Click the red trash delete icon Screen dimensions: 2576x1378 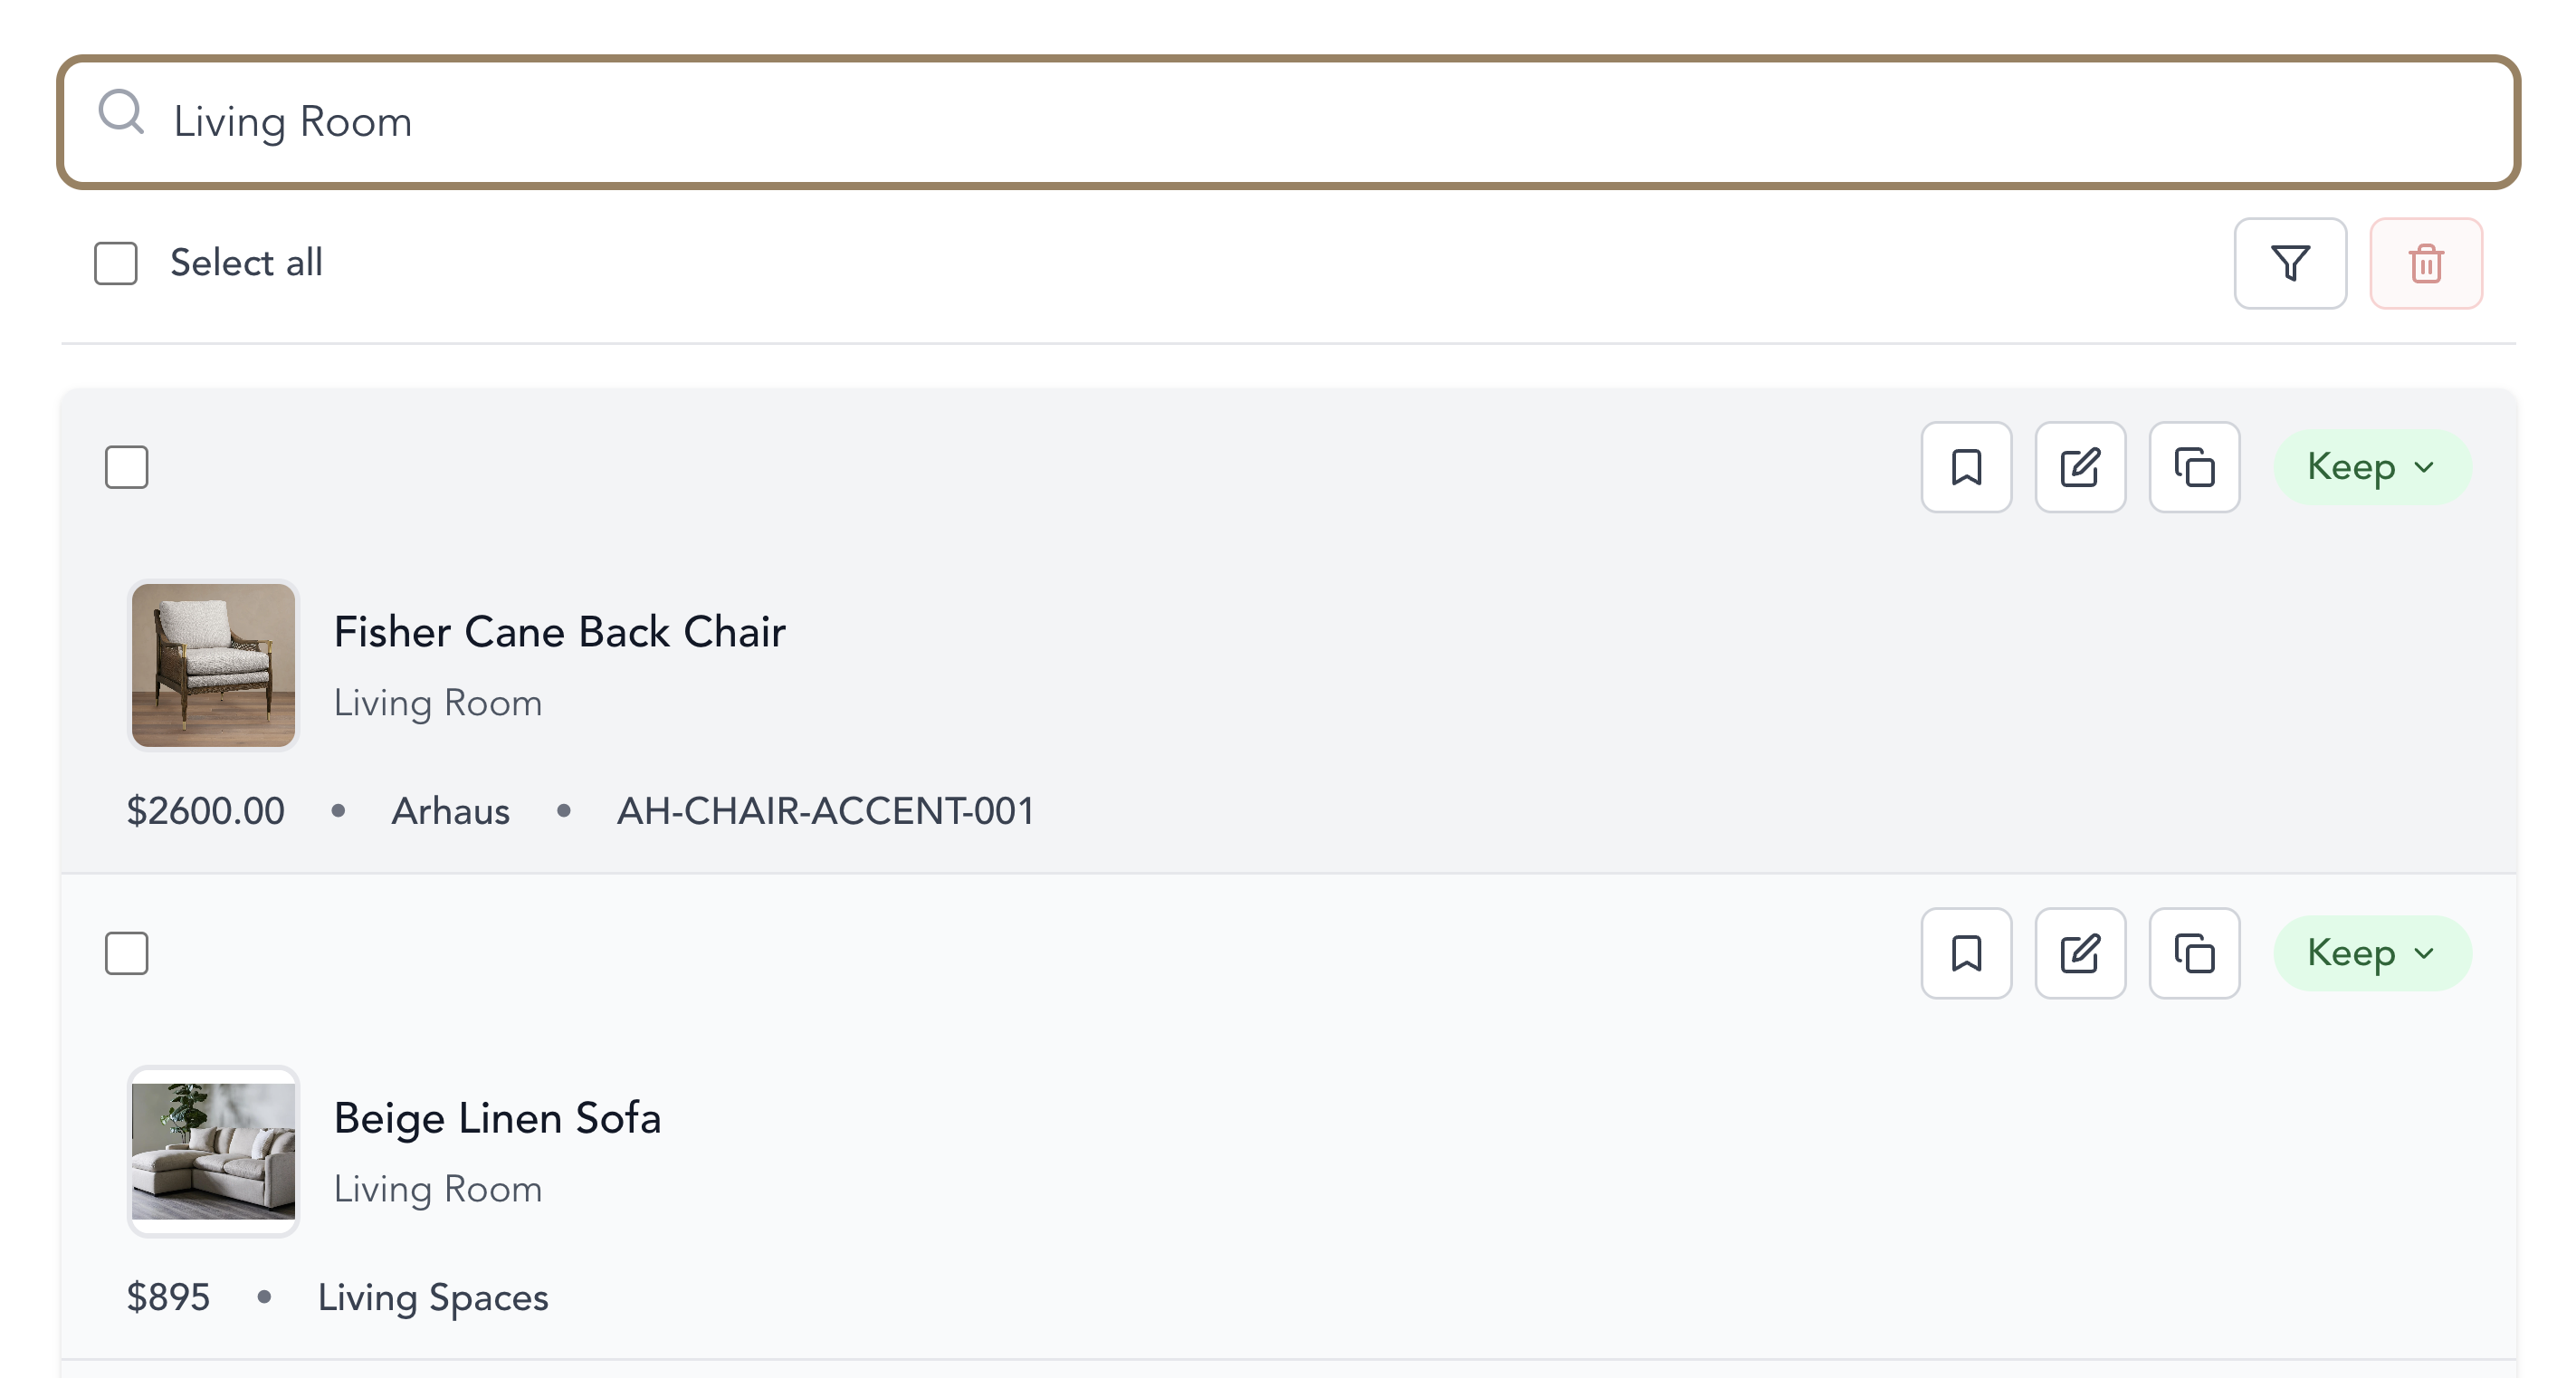coord(2425,264)
